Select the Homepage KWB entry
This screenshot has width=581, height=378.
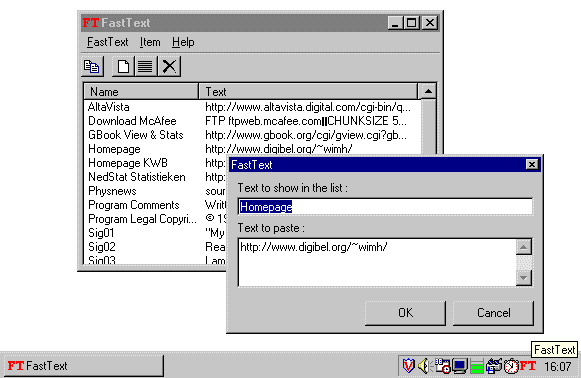pos(128,163)
